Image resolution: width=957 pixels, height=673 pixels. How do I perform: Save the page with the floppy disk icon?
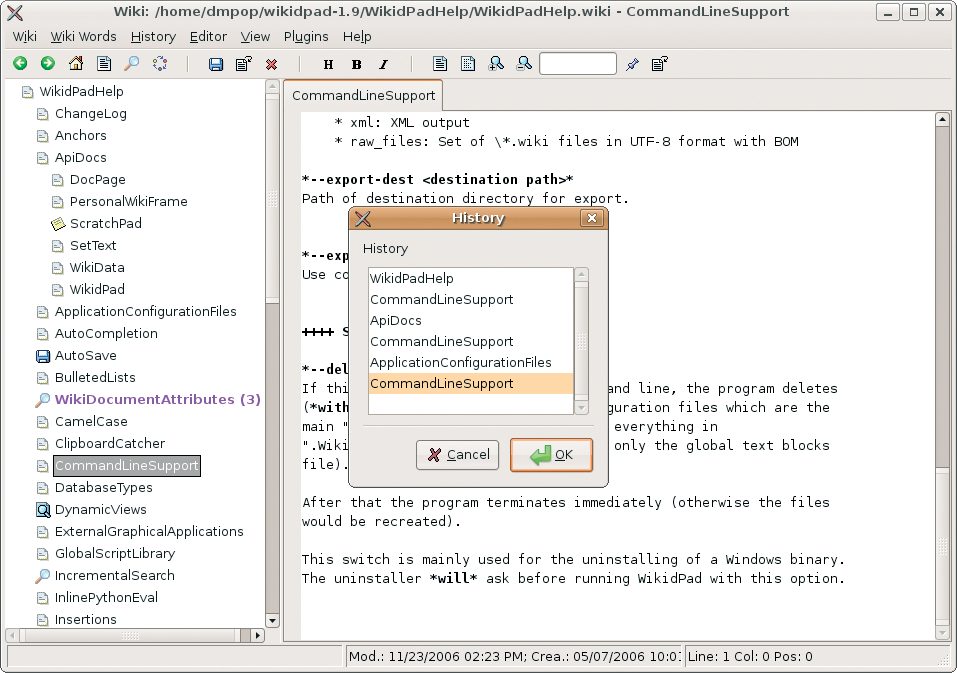[x=215, y=64]
